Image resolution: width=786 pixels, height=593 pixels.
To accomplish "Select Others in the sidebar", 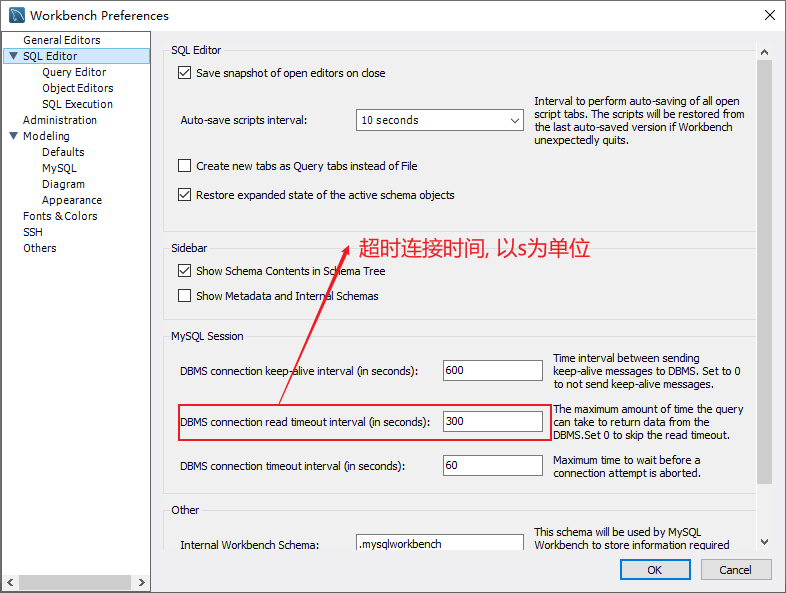I will [x=40, y=249].
